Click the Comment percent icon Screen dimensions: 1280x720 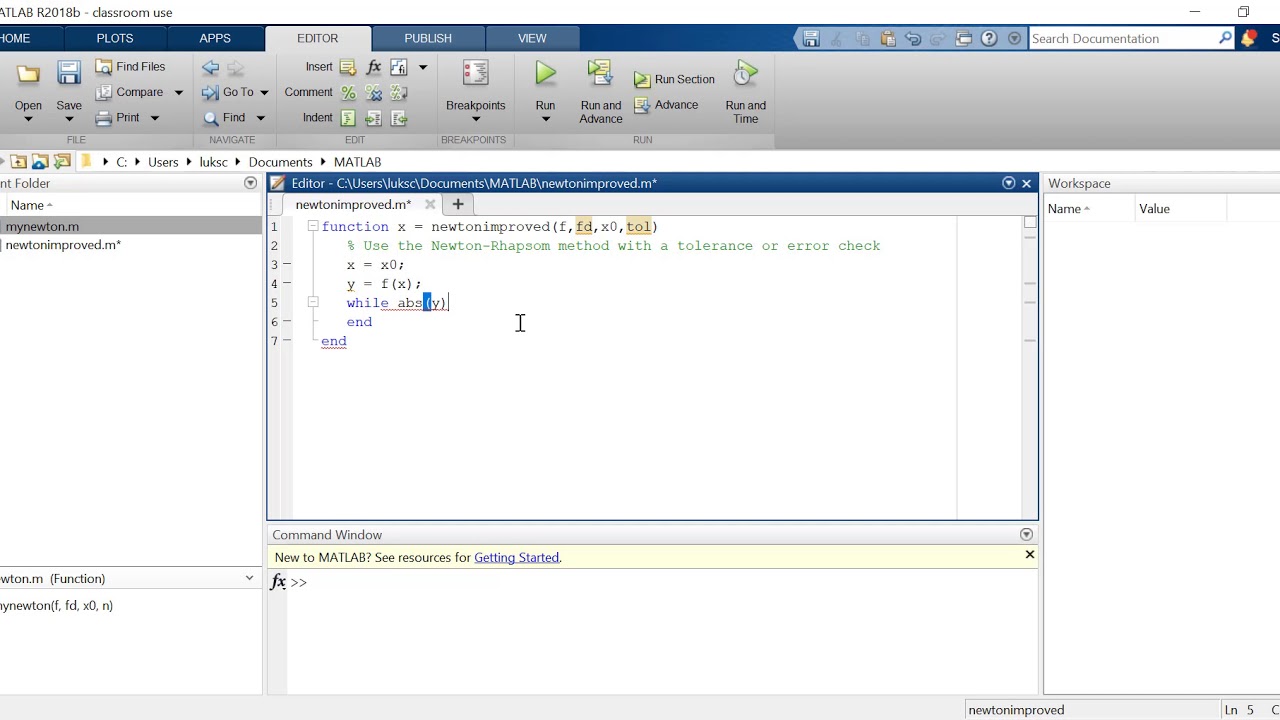coord(348,92)
